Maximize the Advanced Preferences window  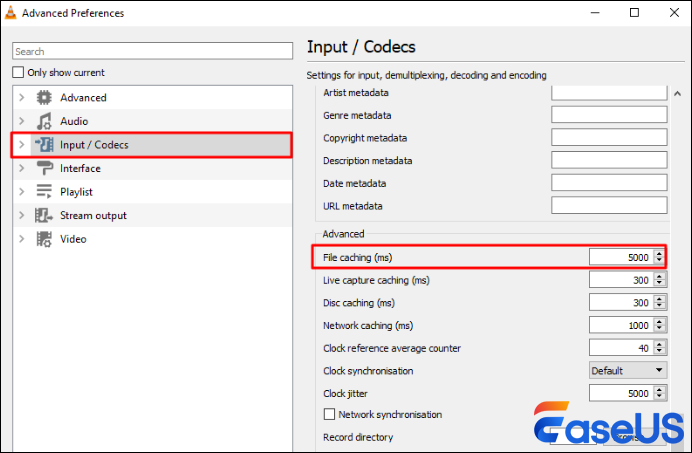click(635, 13)
